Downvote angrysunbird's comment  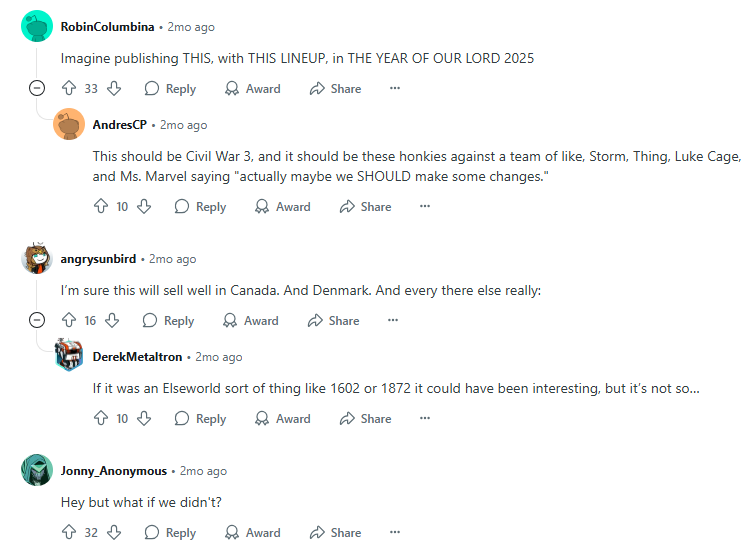pyautogui.click(x=112, y=320)
